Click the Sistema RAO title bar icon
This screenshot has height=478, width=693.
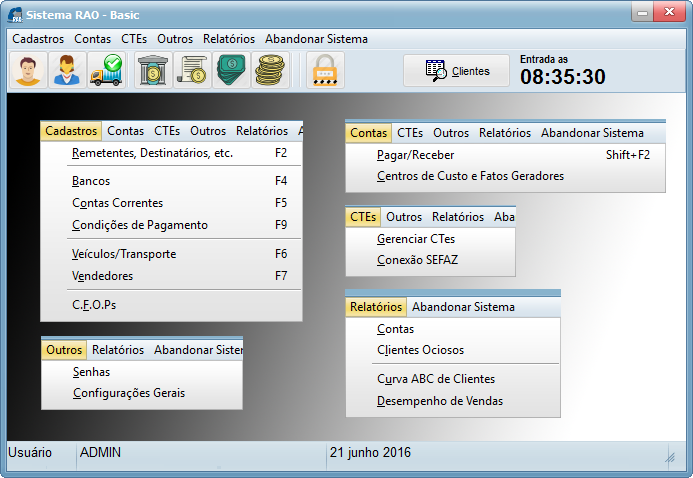(15, 15)
